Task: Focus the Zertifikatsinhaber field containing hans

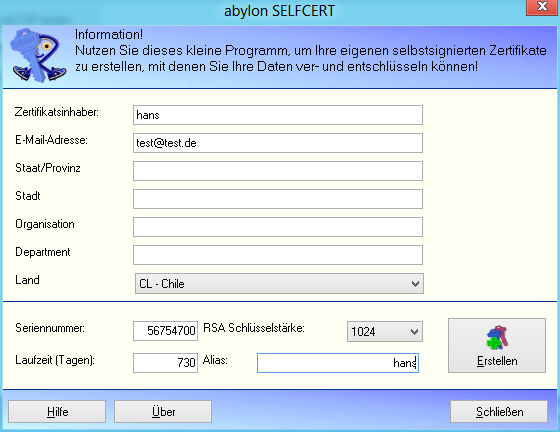Action: coord(278,115)
